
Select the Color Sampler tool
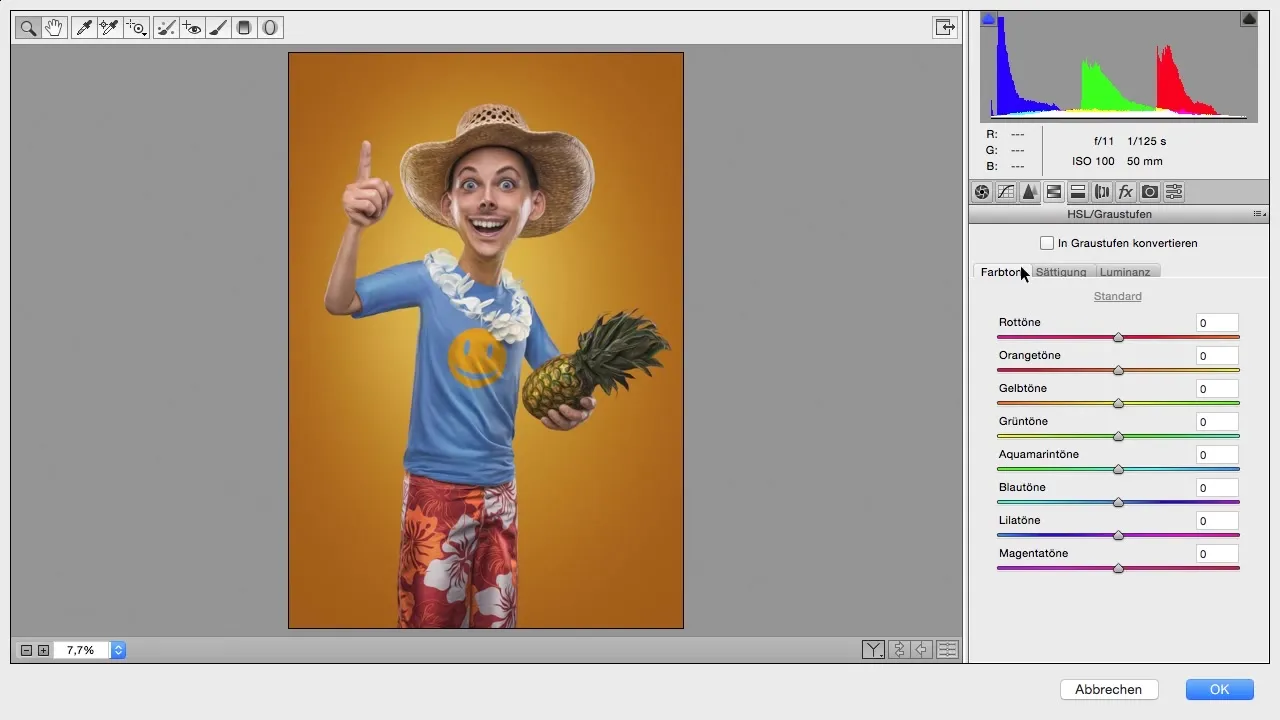(110, 28)
